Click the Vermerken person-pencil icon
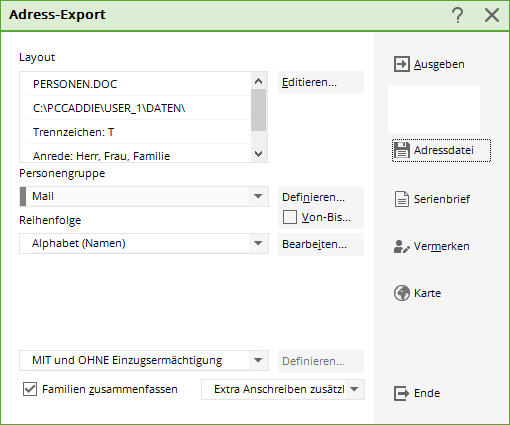The height and width of the screenshot is (425, 510). pyautogui.click(x=402, y=247)
